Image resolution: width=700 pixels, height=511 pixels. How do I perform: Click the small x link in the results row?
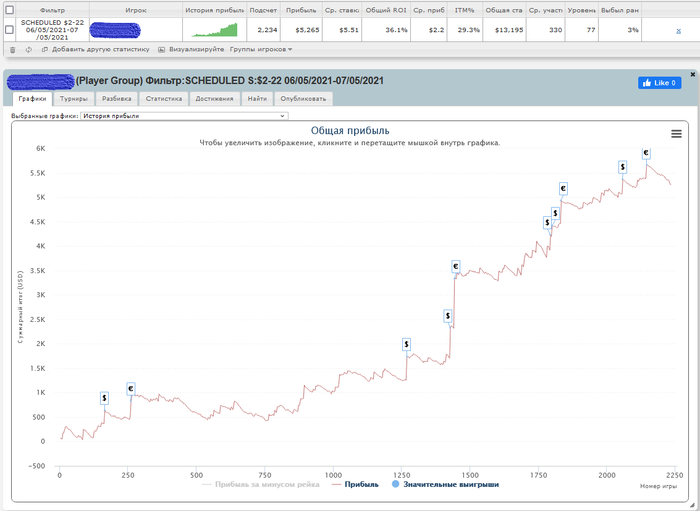coord(679,31)
